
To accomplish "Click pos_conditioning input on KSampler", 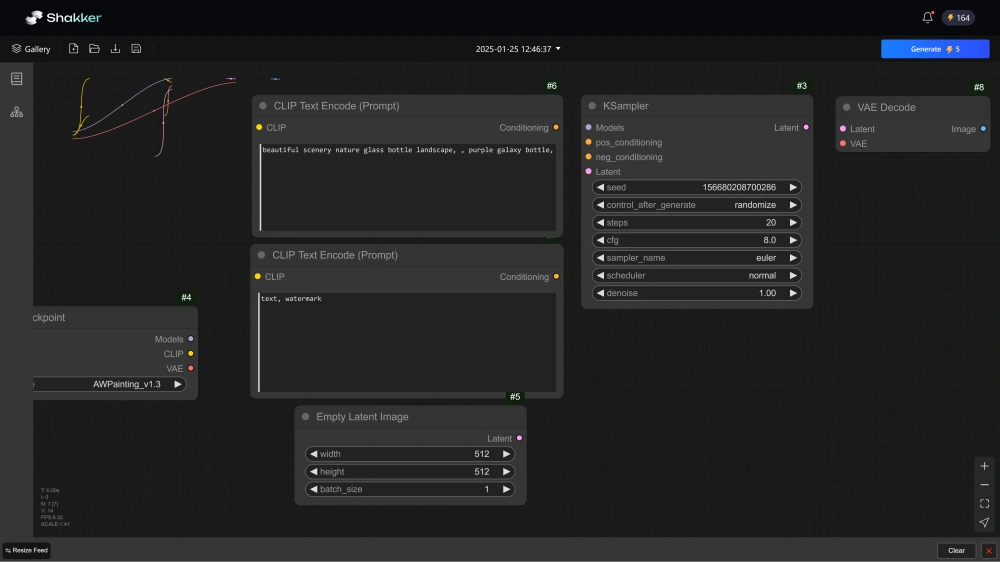I will pos(589,142).
